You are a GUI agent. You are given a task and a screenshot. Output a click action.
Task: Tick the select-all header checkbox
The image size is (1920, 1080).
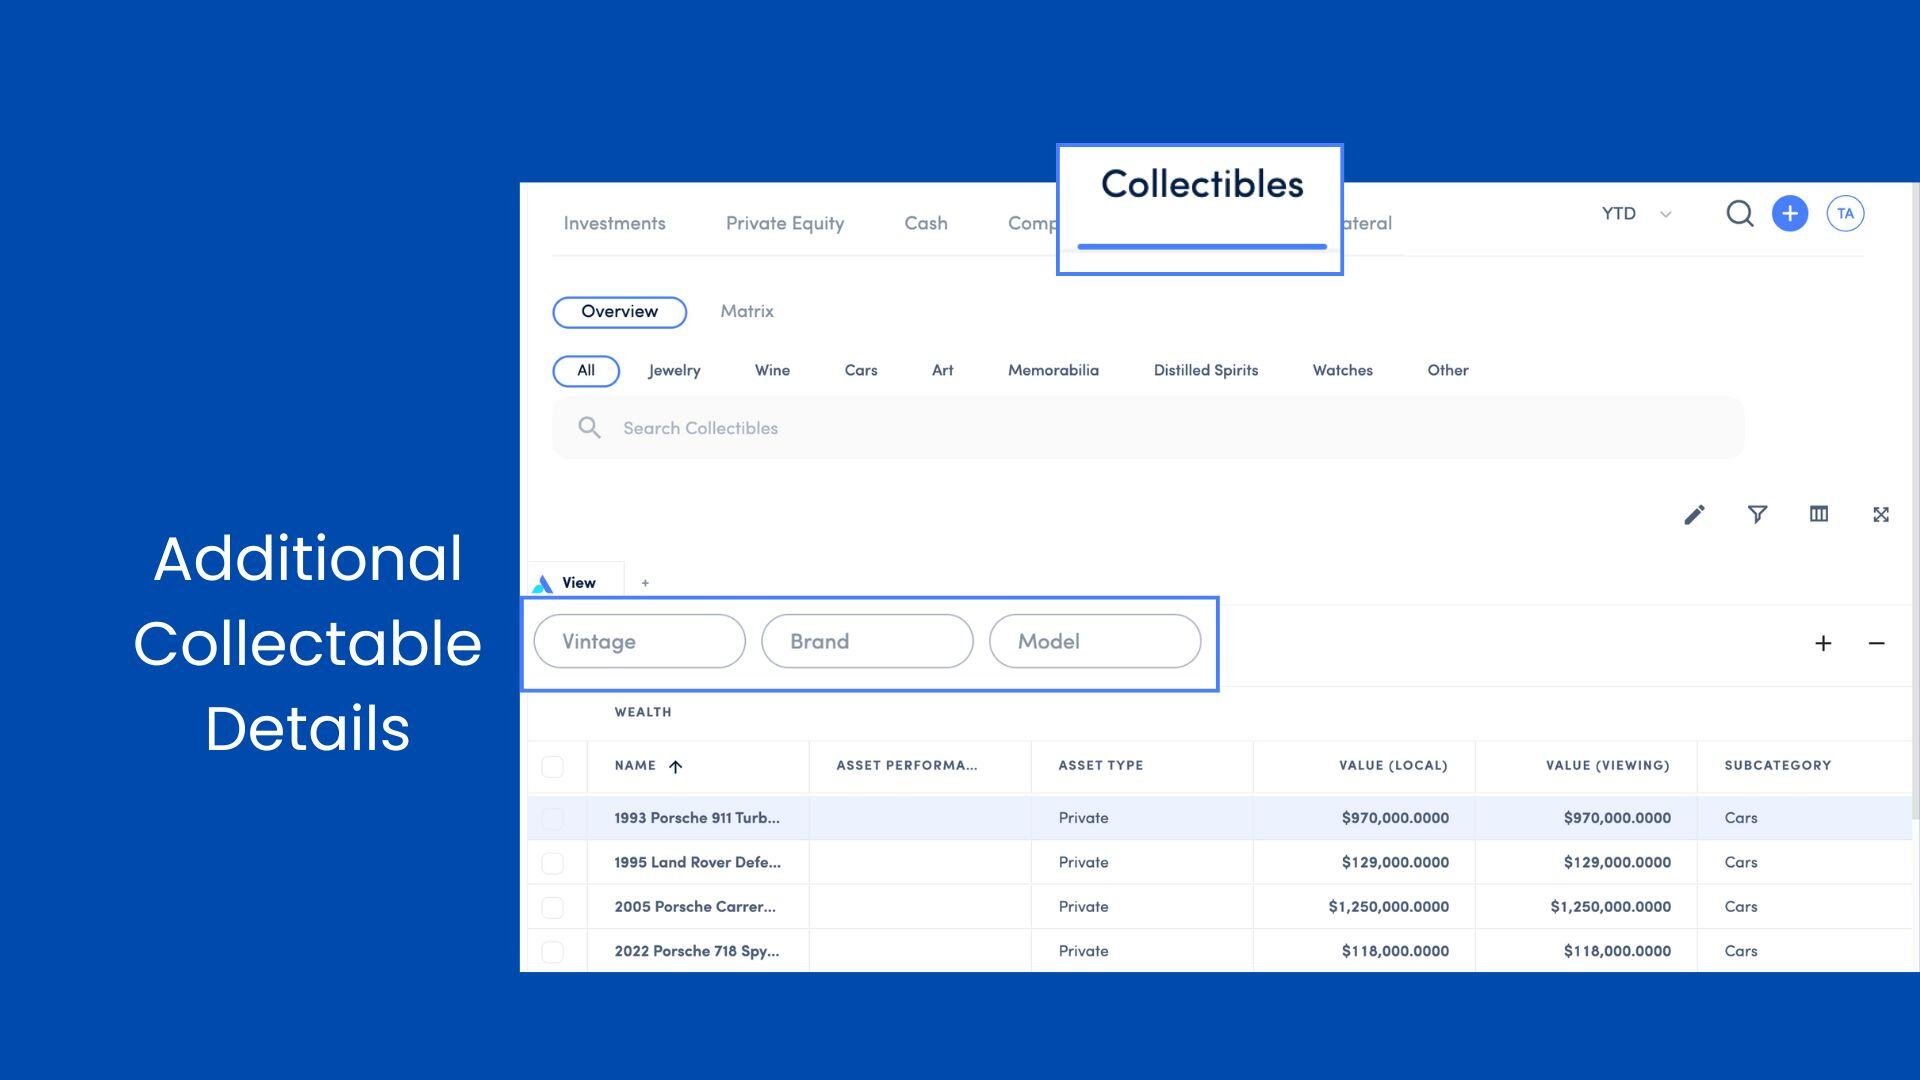coord(552,767)
